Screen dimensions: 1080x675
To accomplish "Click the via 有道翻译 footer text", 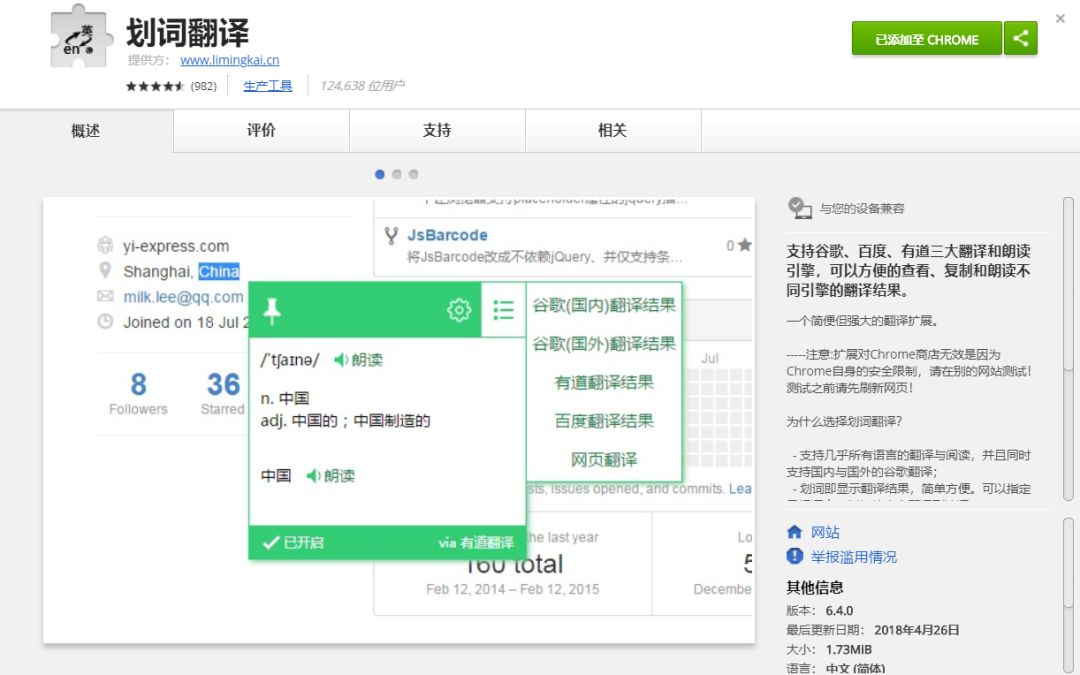I will click(476, 543).
